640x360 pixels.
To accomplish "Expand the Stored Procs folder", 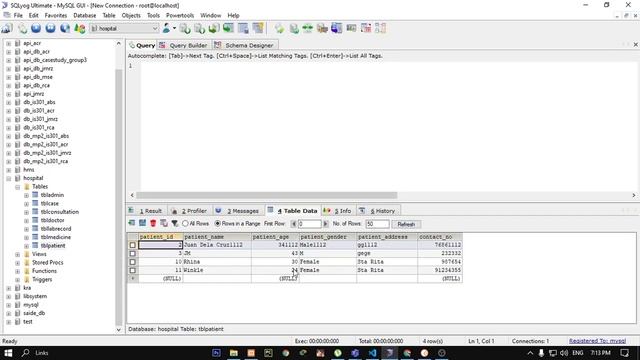I will (x=18, y=262).
